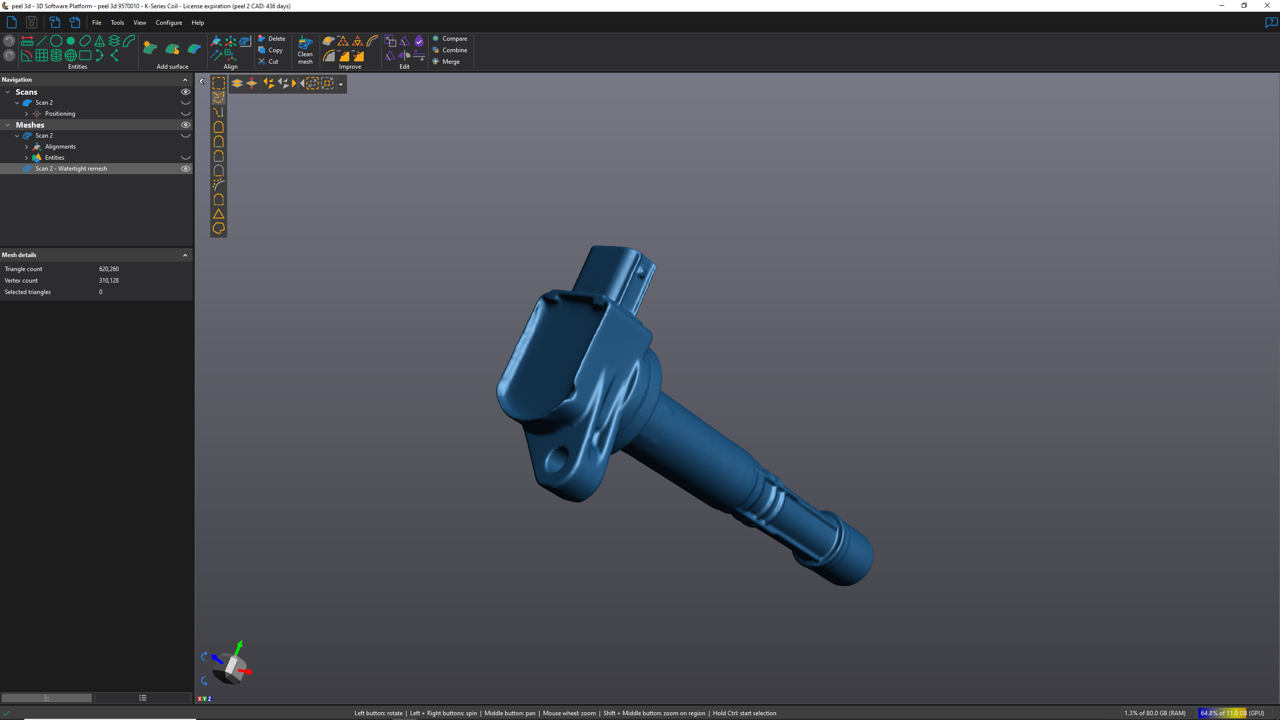Click the Clean mesh tool
Screen dimensions: 1280x720
point(305,50)
